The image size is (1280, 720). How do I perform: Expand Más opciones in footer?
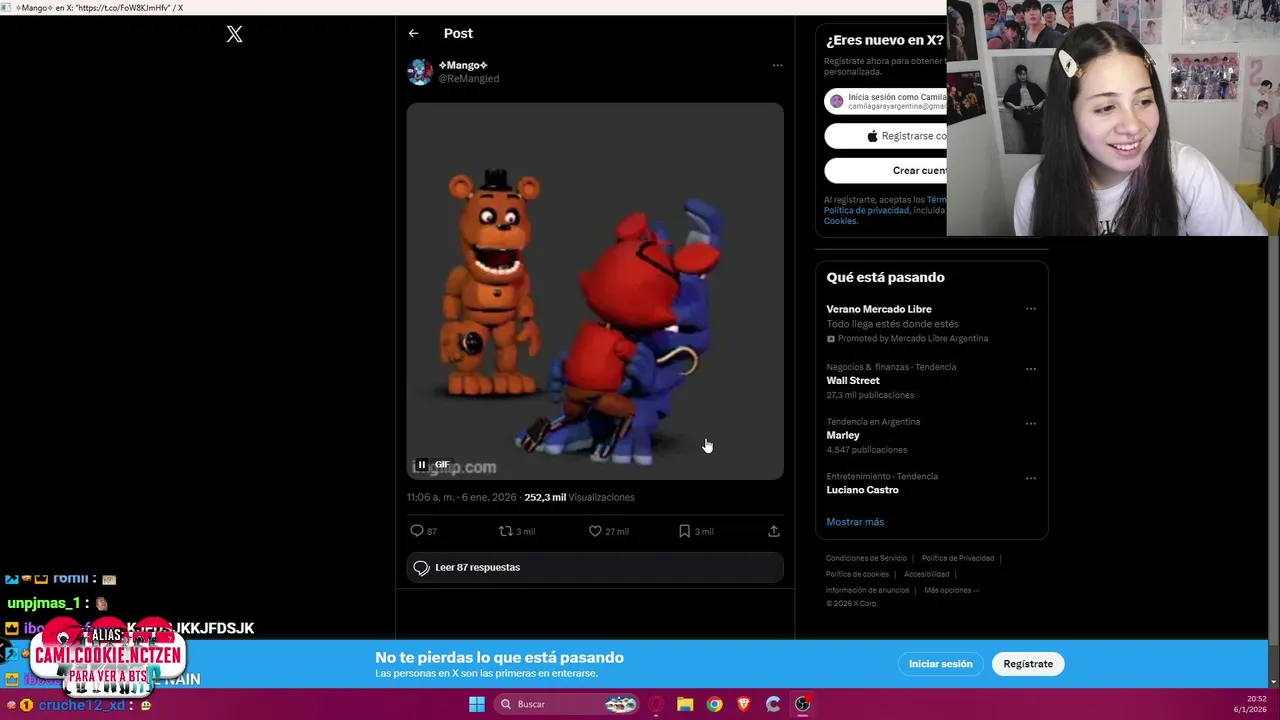tap(952, 590)
